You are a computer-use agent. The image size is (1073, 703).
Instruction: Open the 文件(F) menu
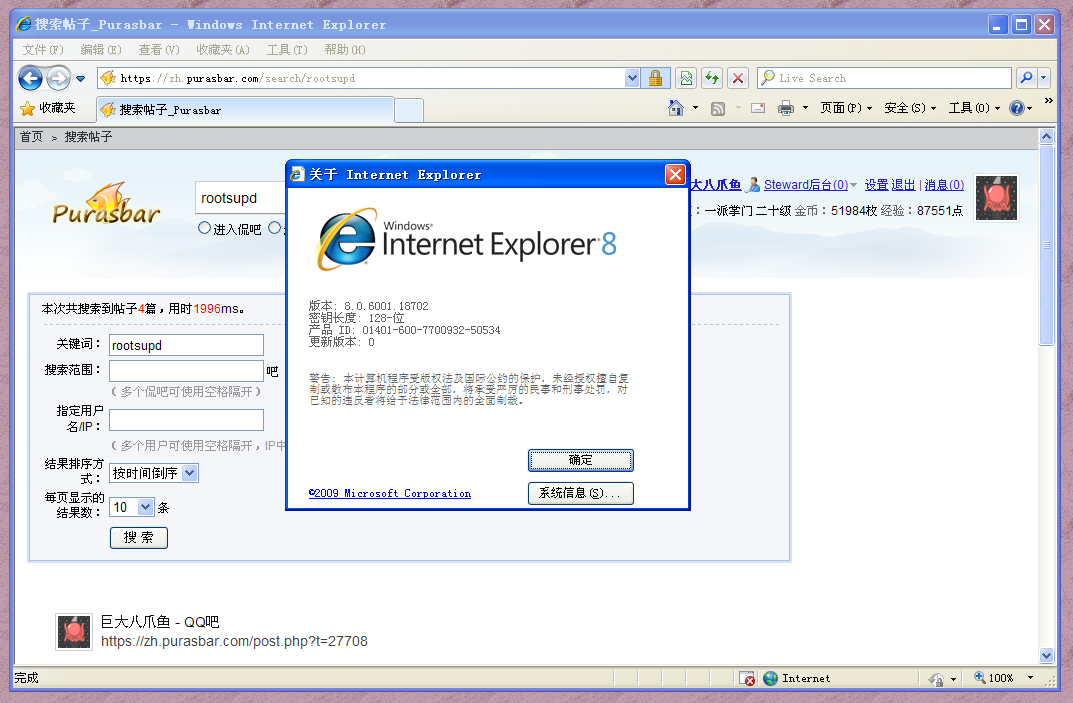click(42, 50)
